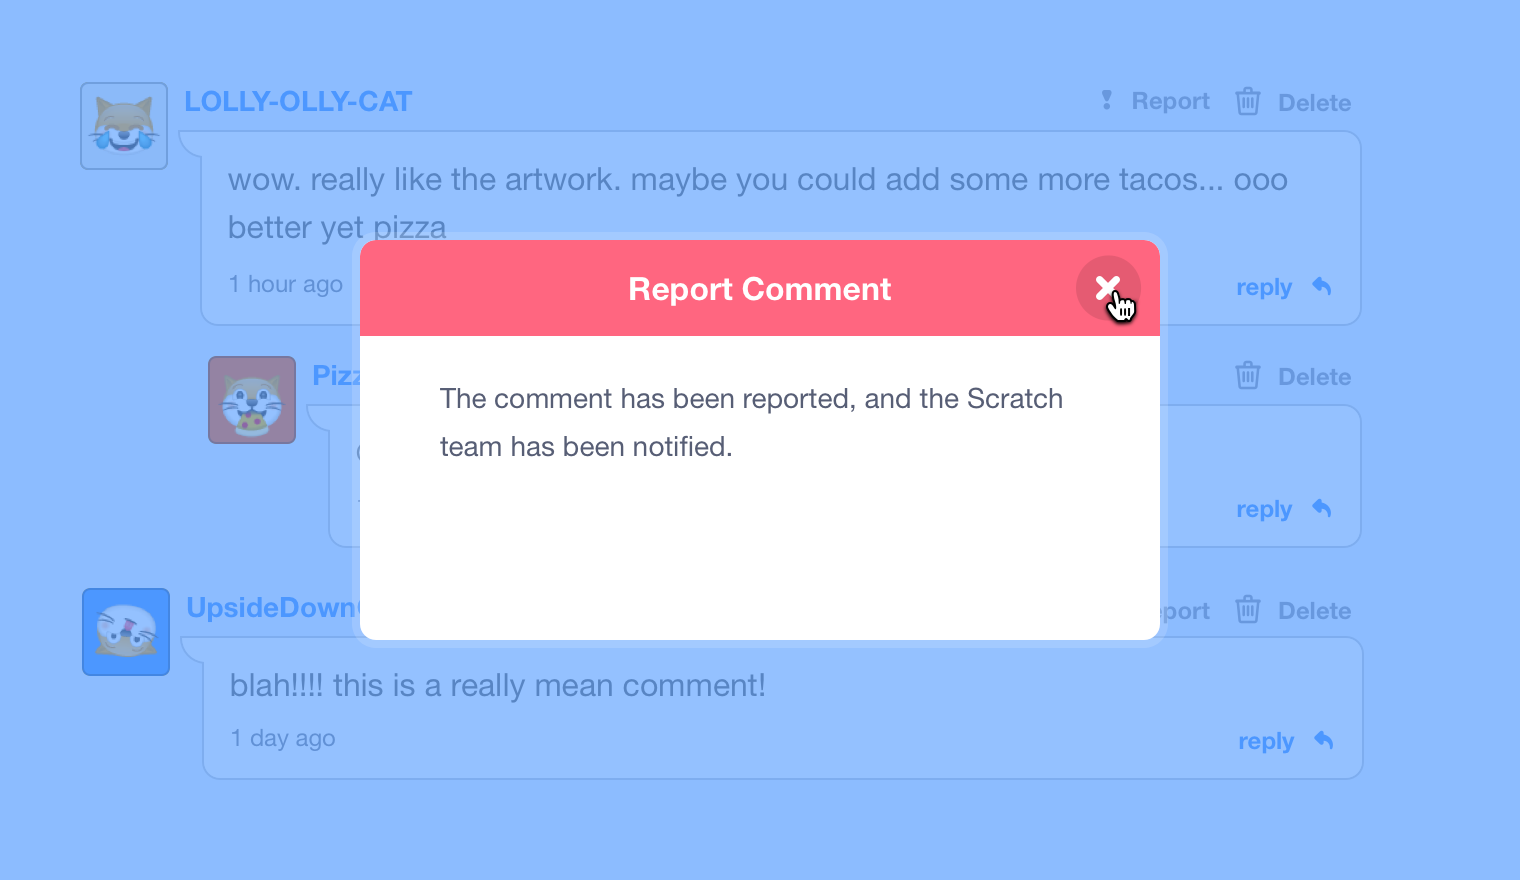Open the LOLLY-OLLY-CAT username link
1520x880 pixels.
(298, 100)
